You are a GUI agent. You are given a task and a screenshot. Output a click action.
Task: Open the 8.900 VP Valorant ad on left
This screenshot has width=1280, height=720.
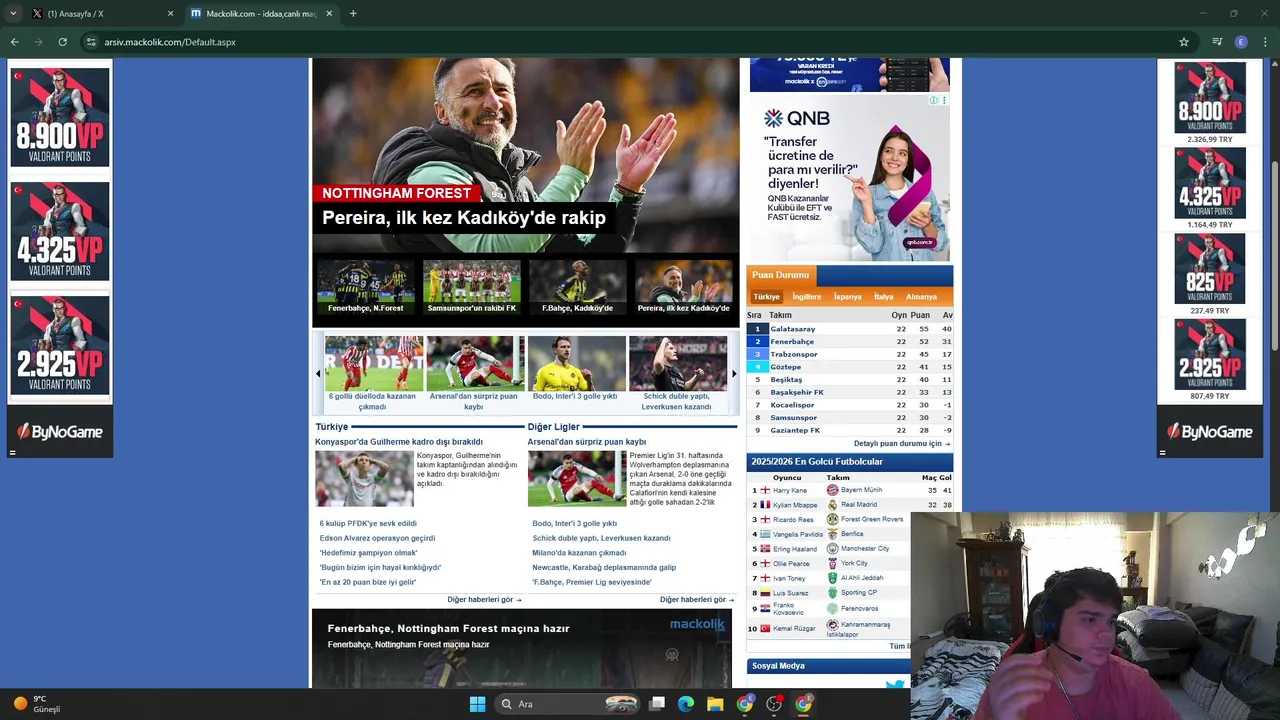(60, 117)
